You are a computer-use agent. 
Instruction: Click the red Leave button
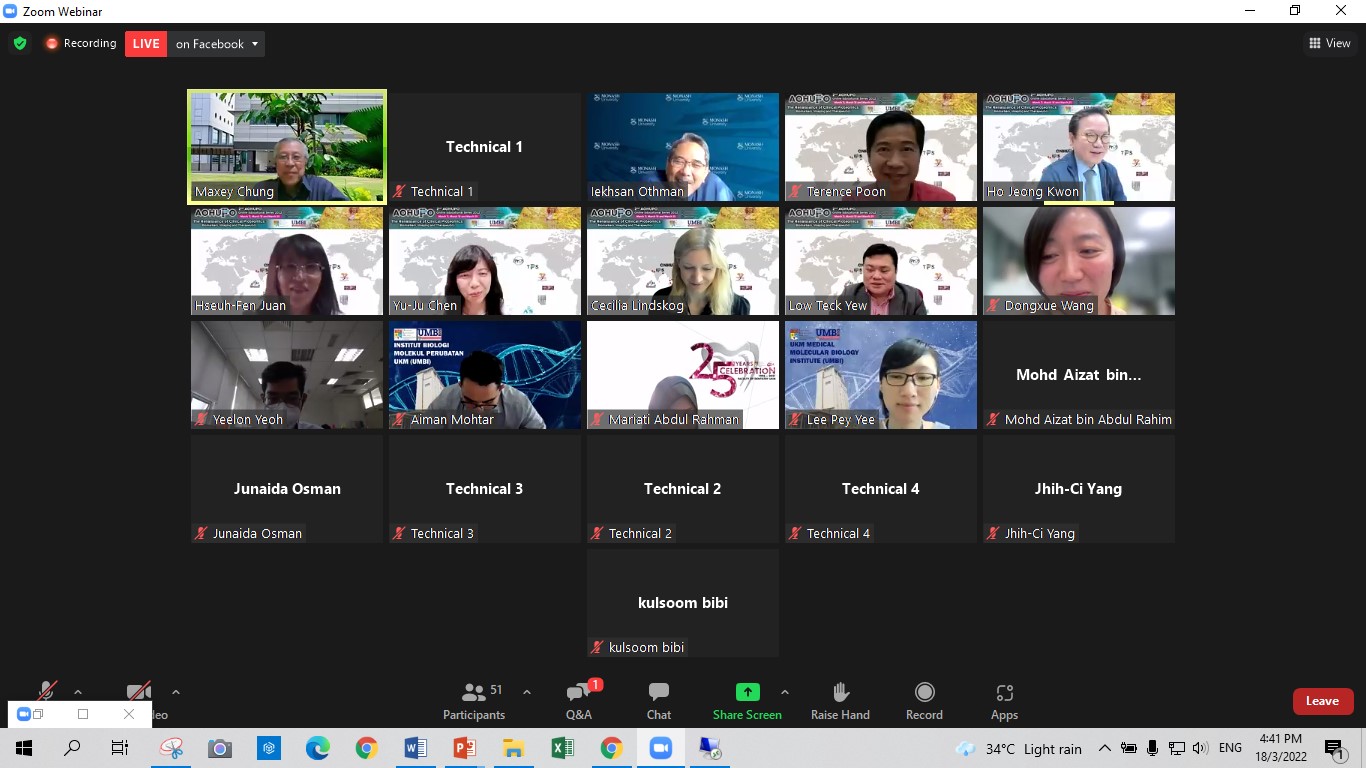[x=1322, y=701]
